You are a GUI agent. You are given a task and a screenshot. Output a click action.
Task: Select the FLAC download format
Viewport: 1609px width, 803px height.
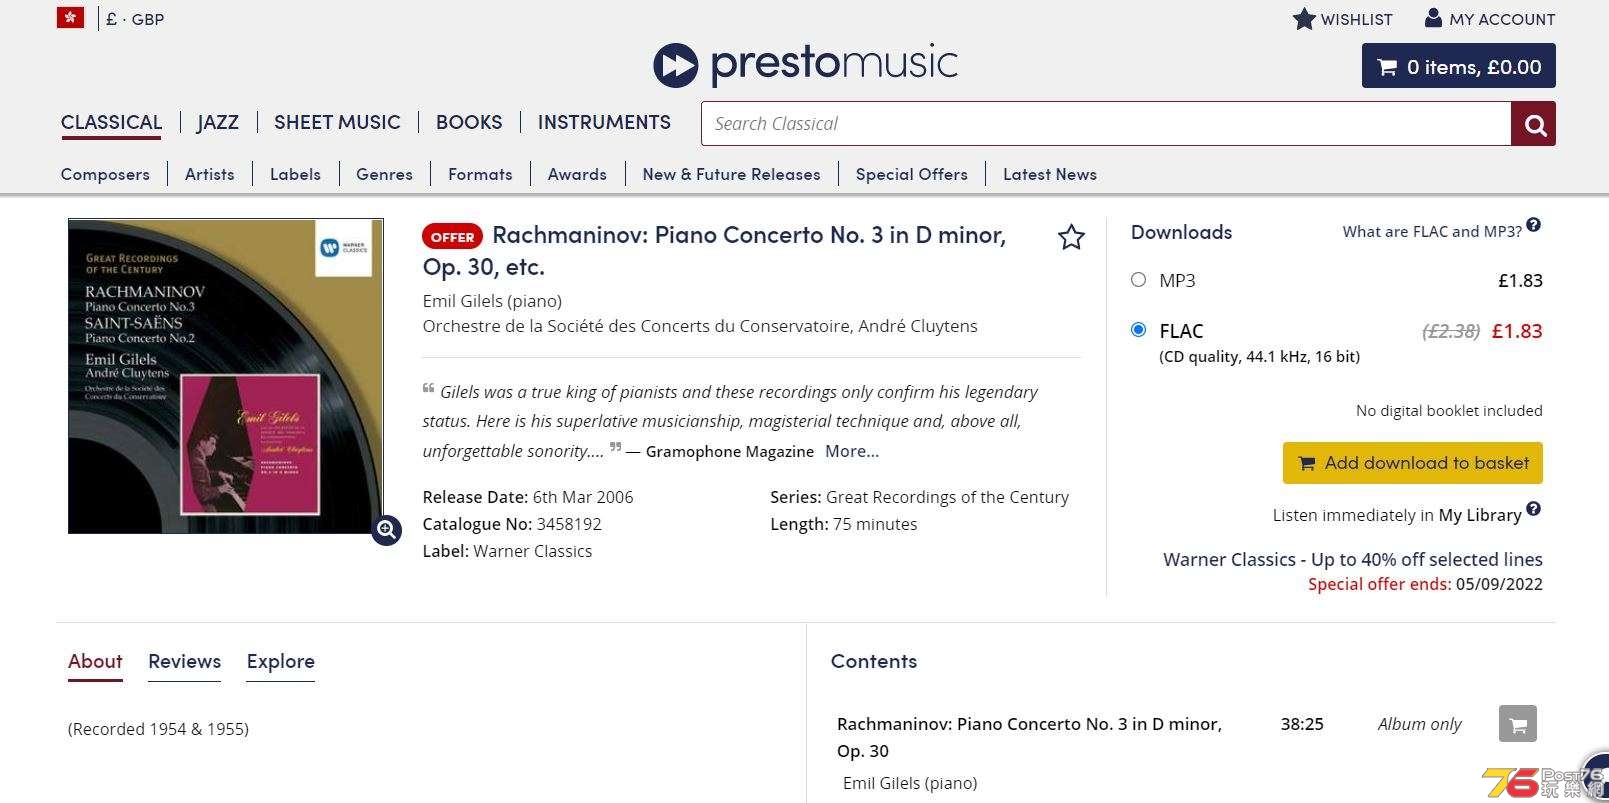pyautogui.click(x=1138, y=329)
